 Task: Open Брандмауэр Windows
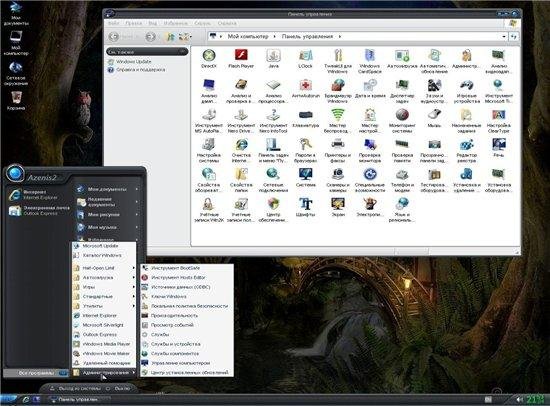pyautogui.click(x=338, y=91)
